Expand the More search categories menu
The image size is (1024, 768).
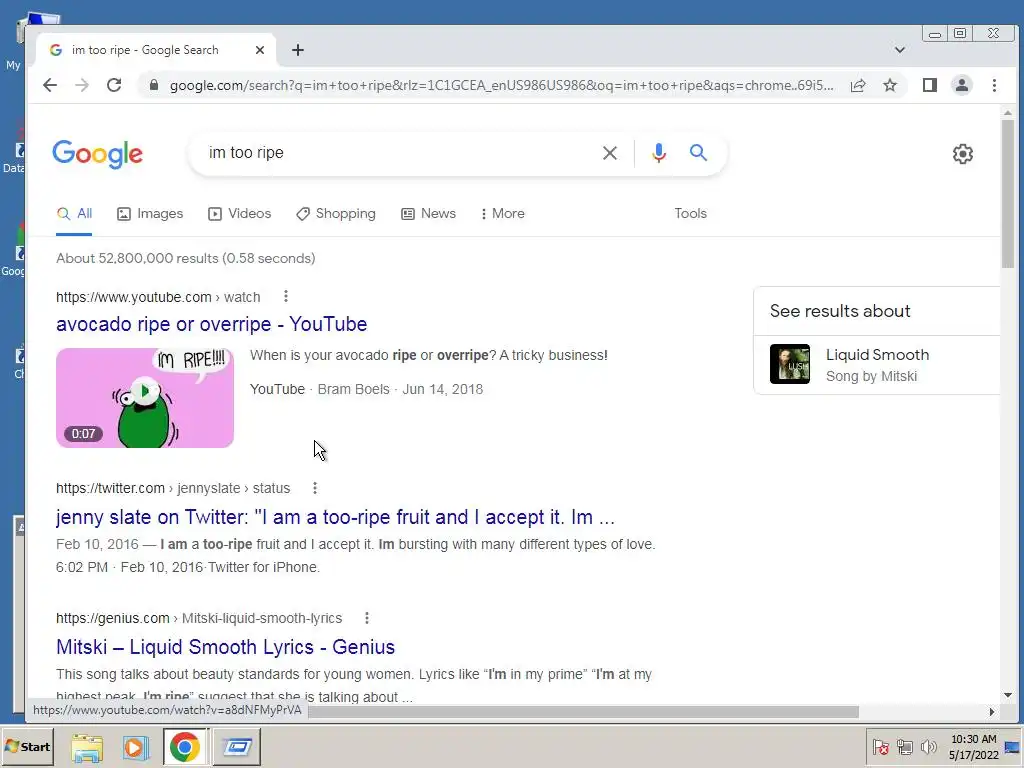point(502,214)
